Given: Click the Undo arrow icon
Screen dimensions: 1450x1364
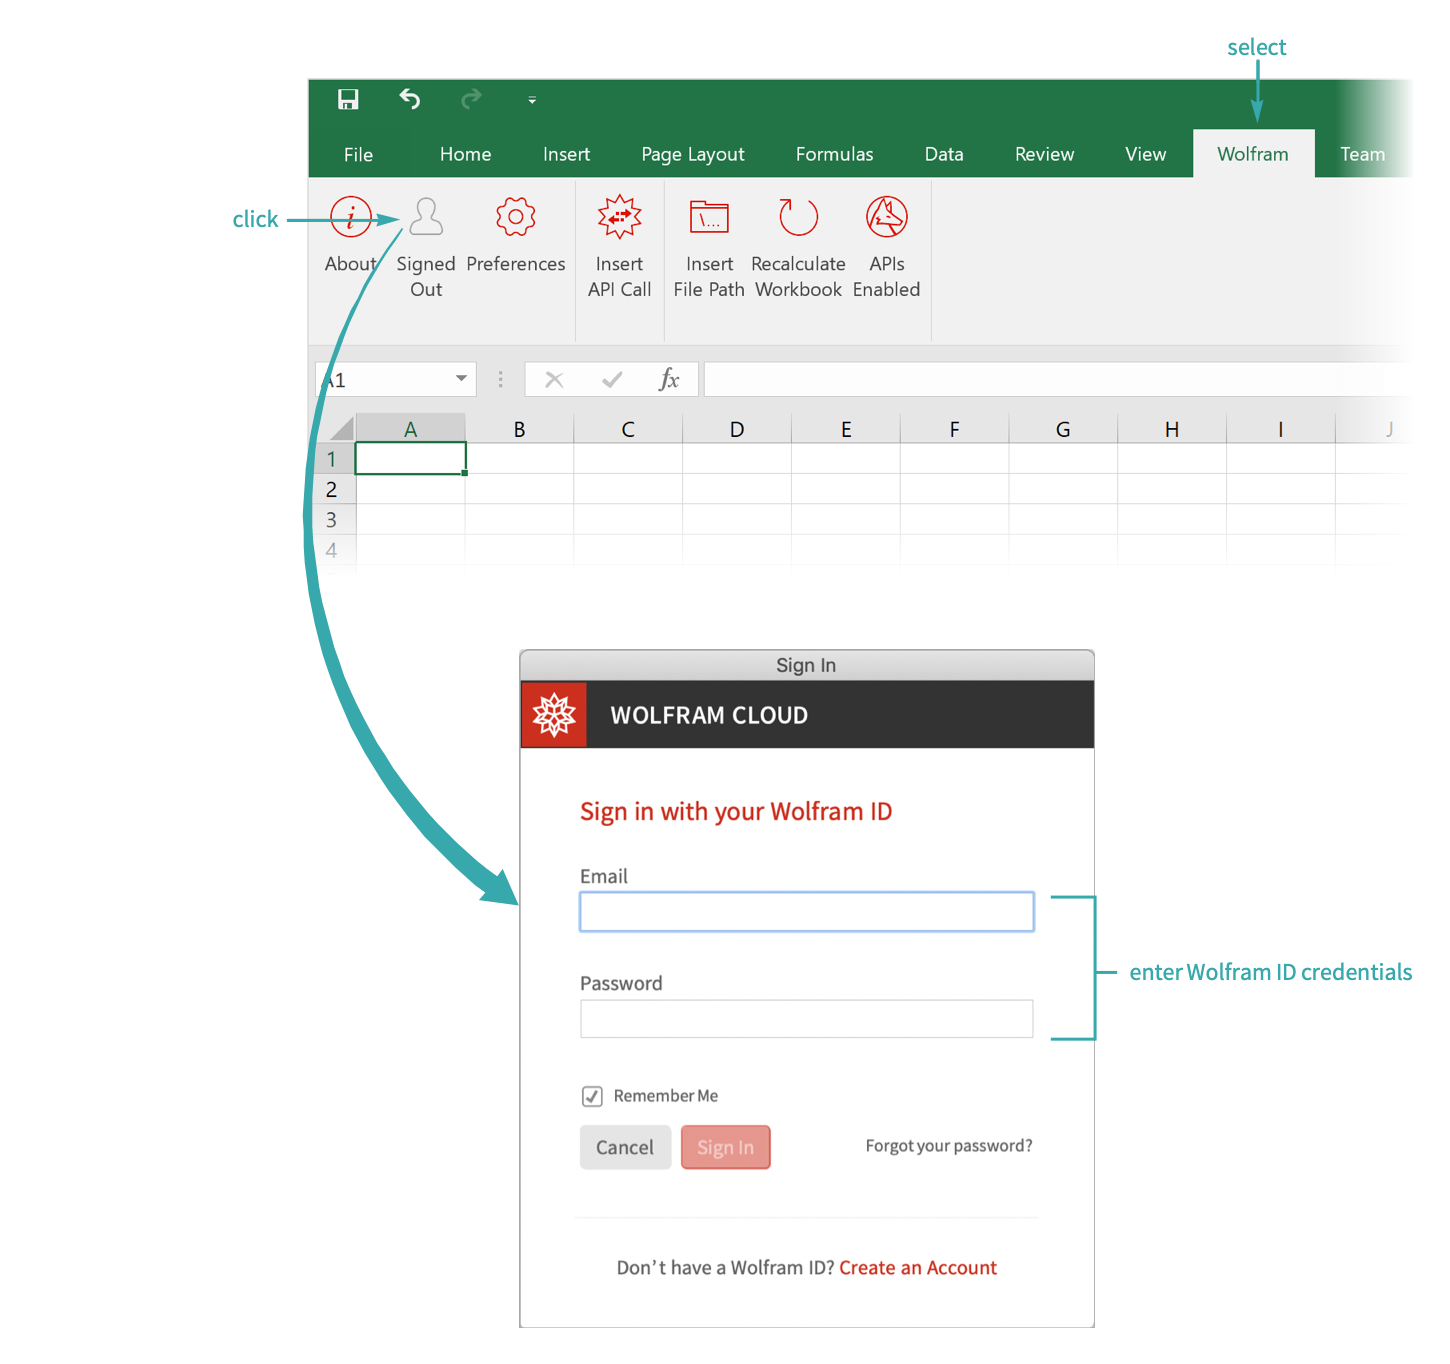Looking at the screenshot, I should point(410,99).
